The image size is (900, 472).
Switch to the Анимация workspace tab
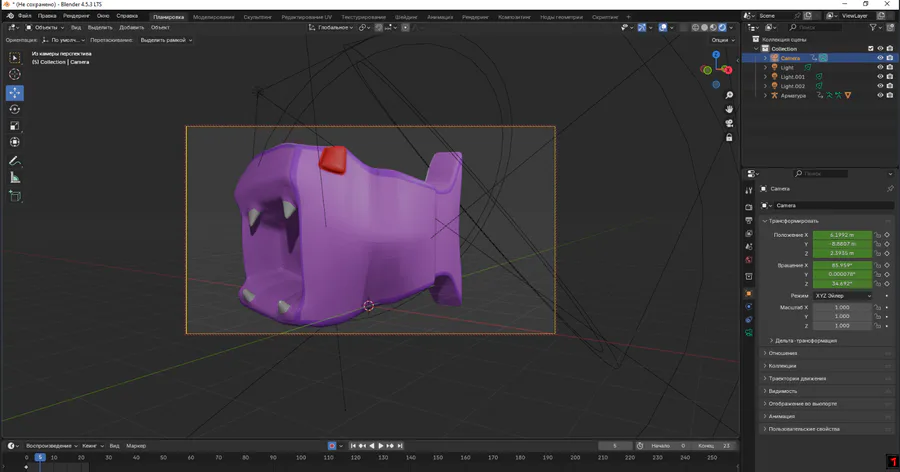[440, 17]
